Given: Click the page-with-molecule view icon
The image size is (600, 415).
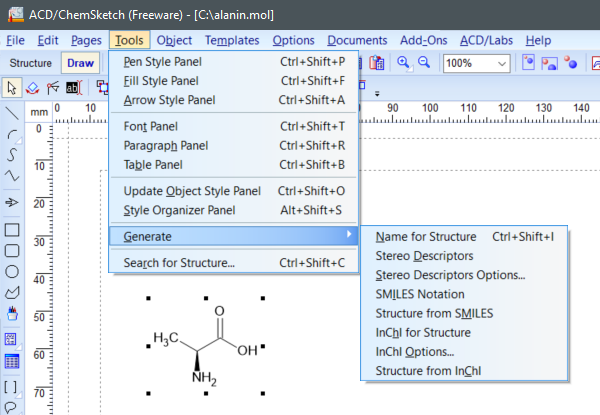Looking at the screenshot, I should pos(528,63).
